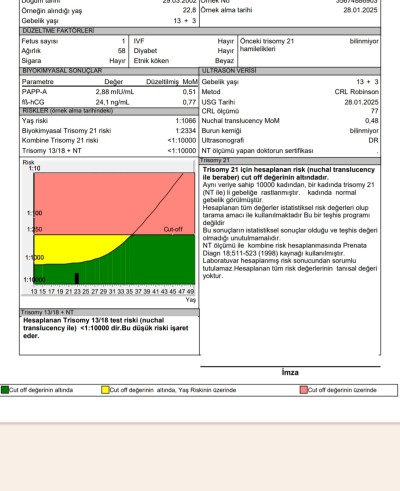The image size is (400, 491).
Task: Click bold sentence 'Trisomy 21 için hesaplanan risk'
Action: click(289, 174)
